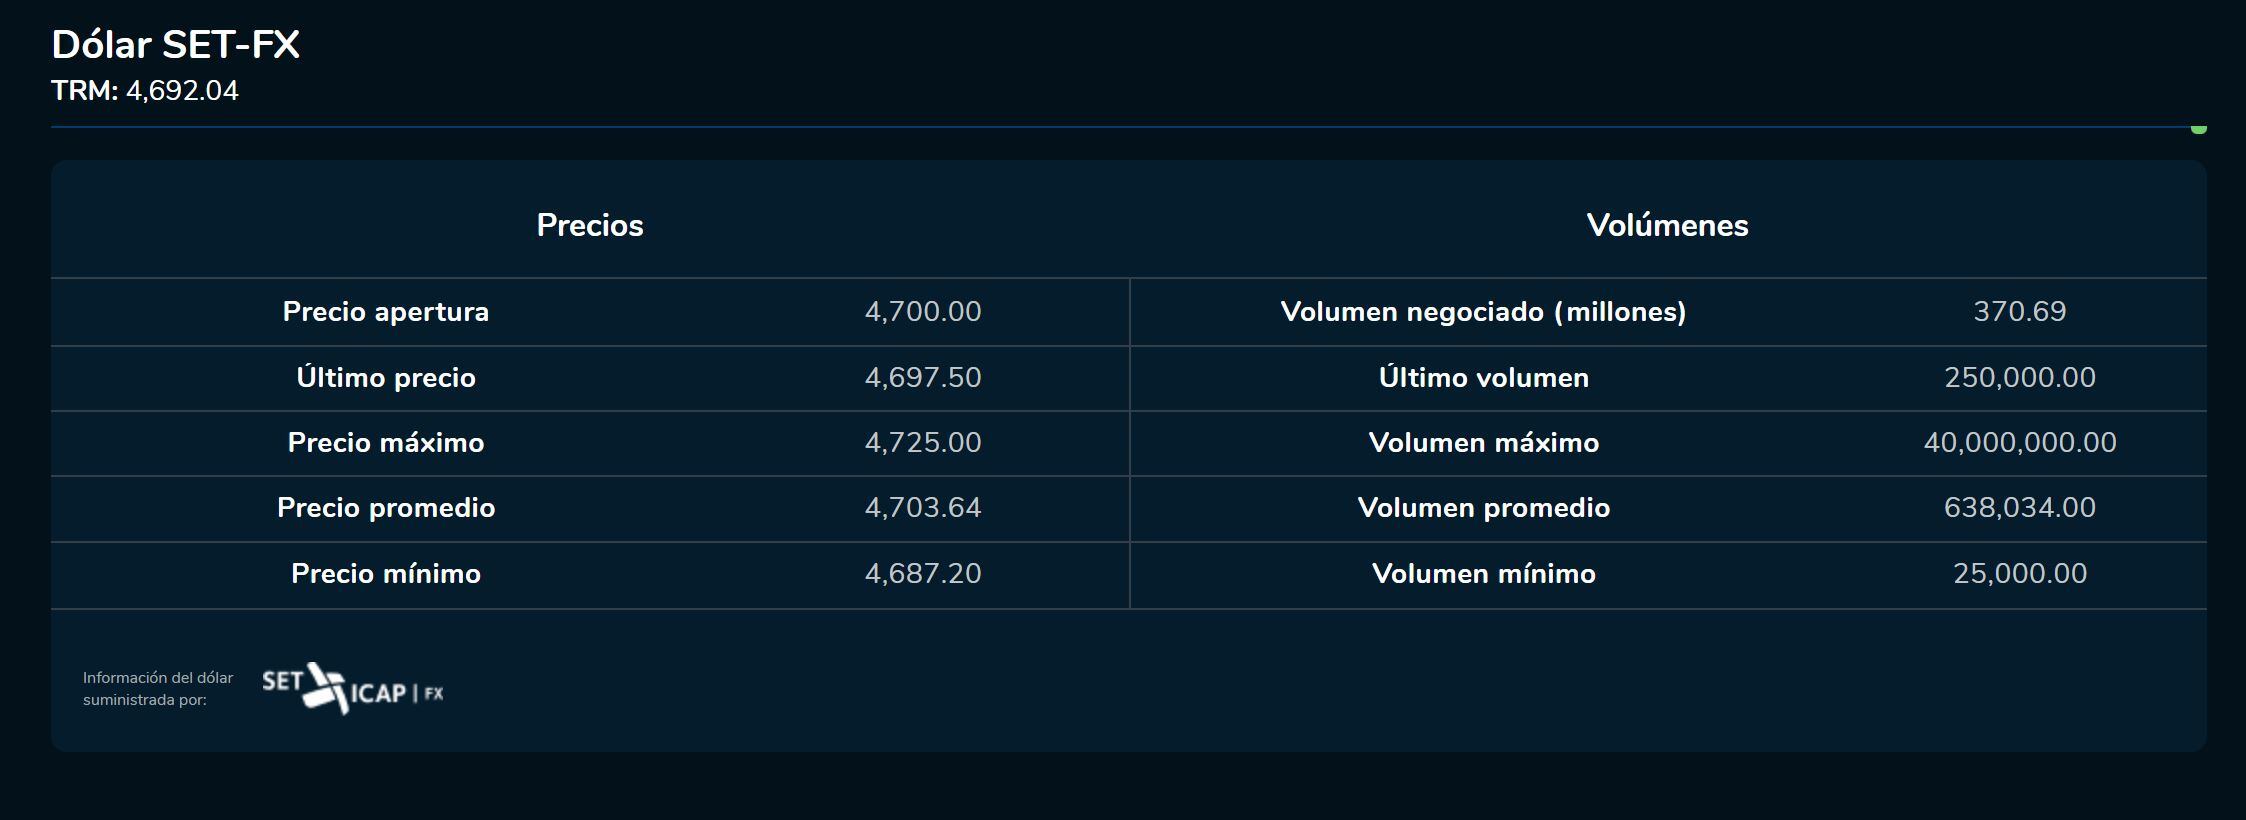Image resolution: width=2246 pixels, height=820 pixels.
Task: Click the traded volume value 370.69
Action: tap(2019, 312)
